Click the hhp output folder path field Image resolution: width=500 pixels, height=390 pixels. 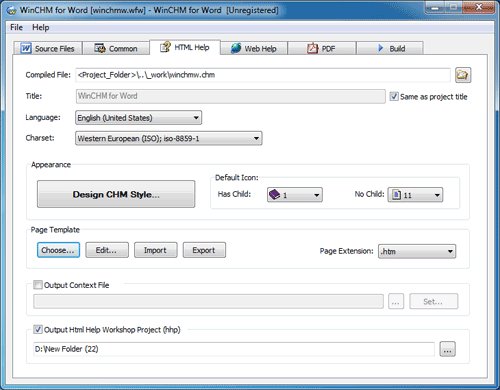pos(234,349)
